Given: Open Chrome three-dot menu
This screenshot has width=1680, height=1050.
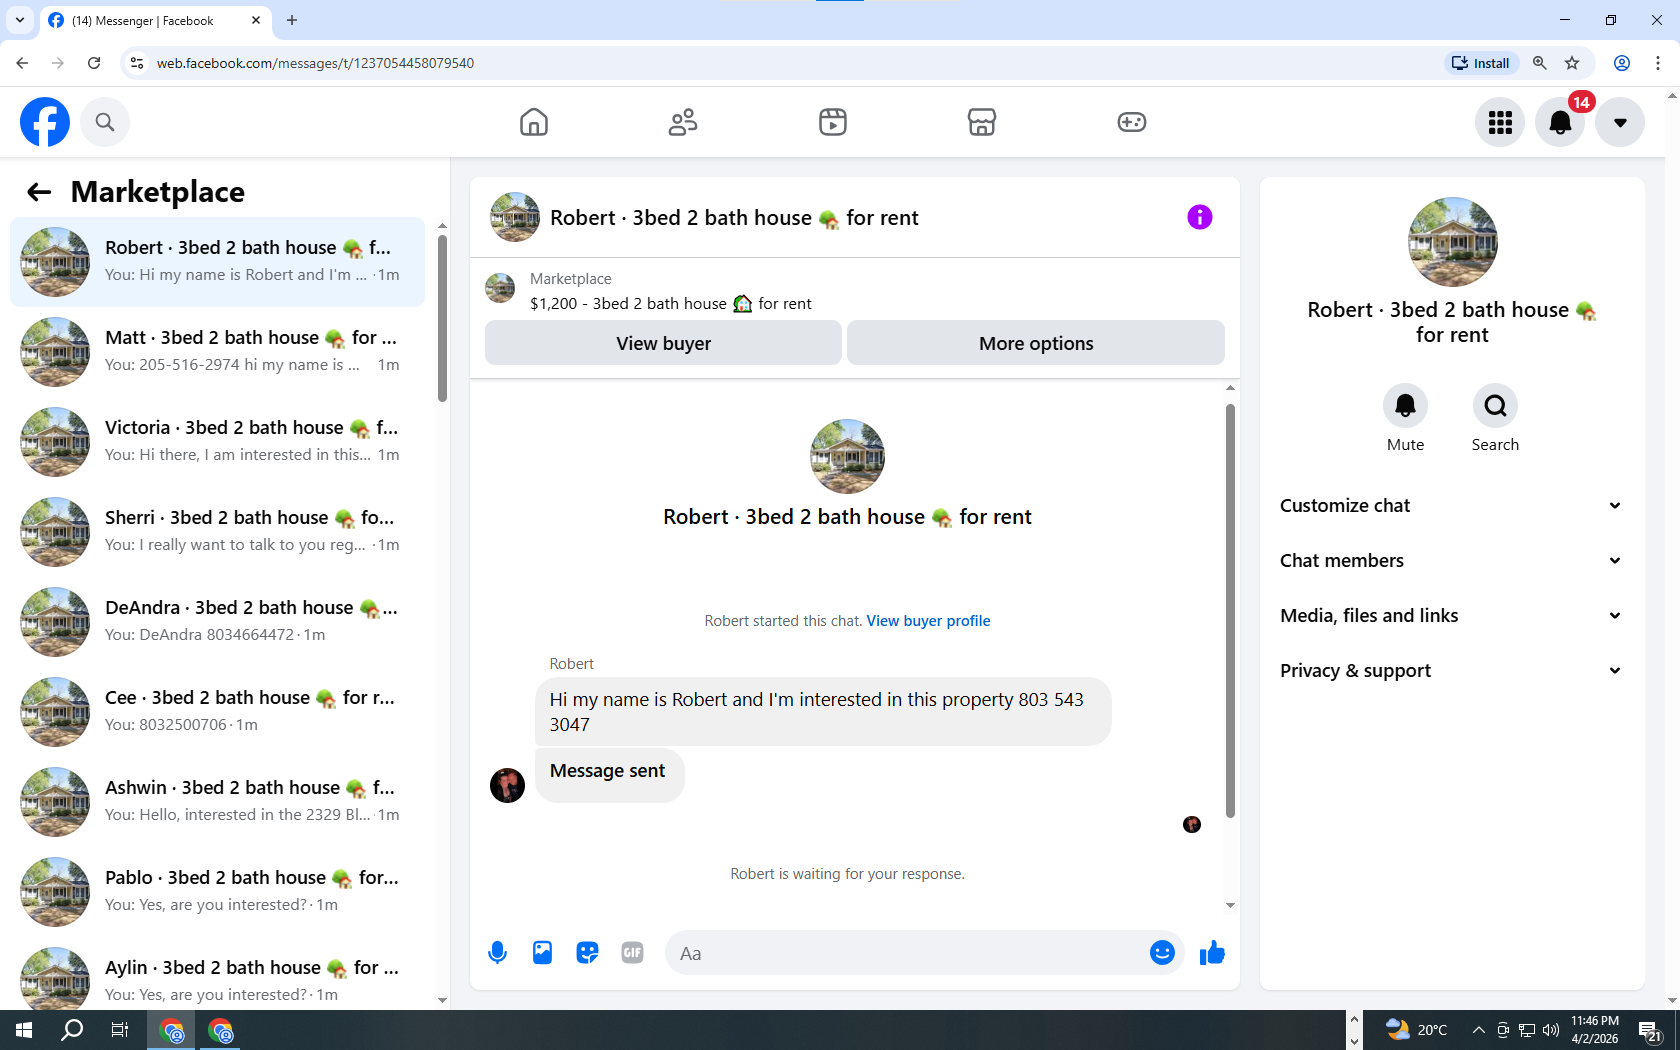Looking at the screenshot, I should 1658,63.
